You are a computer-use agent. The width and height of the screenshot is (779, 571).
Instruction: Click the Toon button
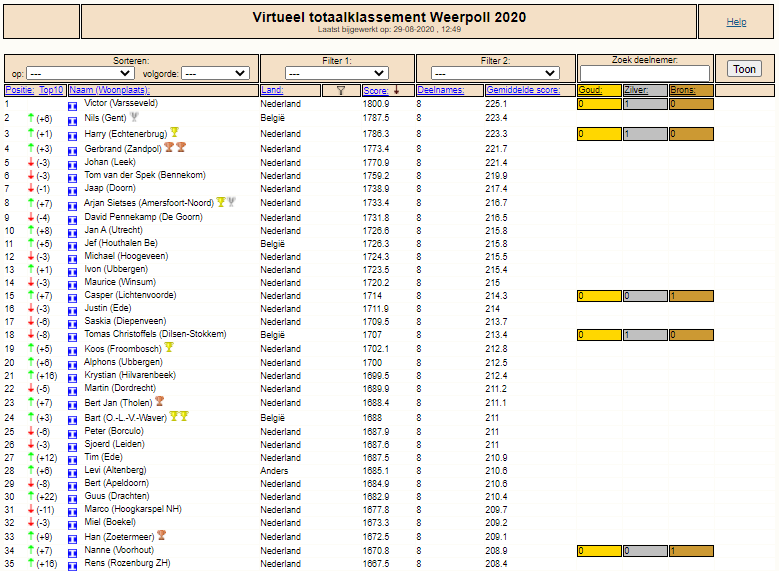[744, 69]
